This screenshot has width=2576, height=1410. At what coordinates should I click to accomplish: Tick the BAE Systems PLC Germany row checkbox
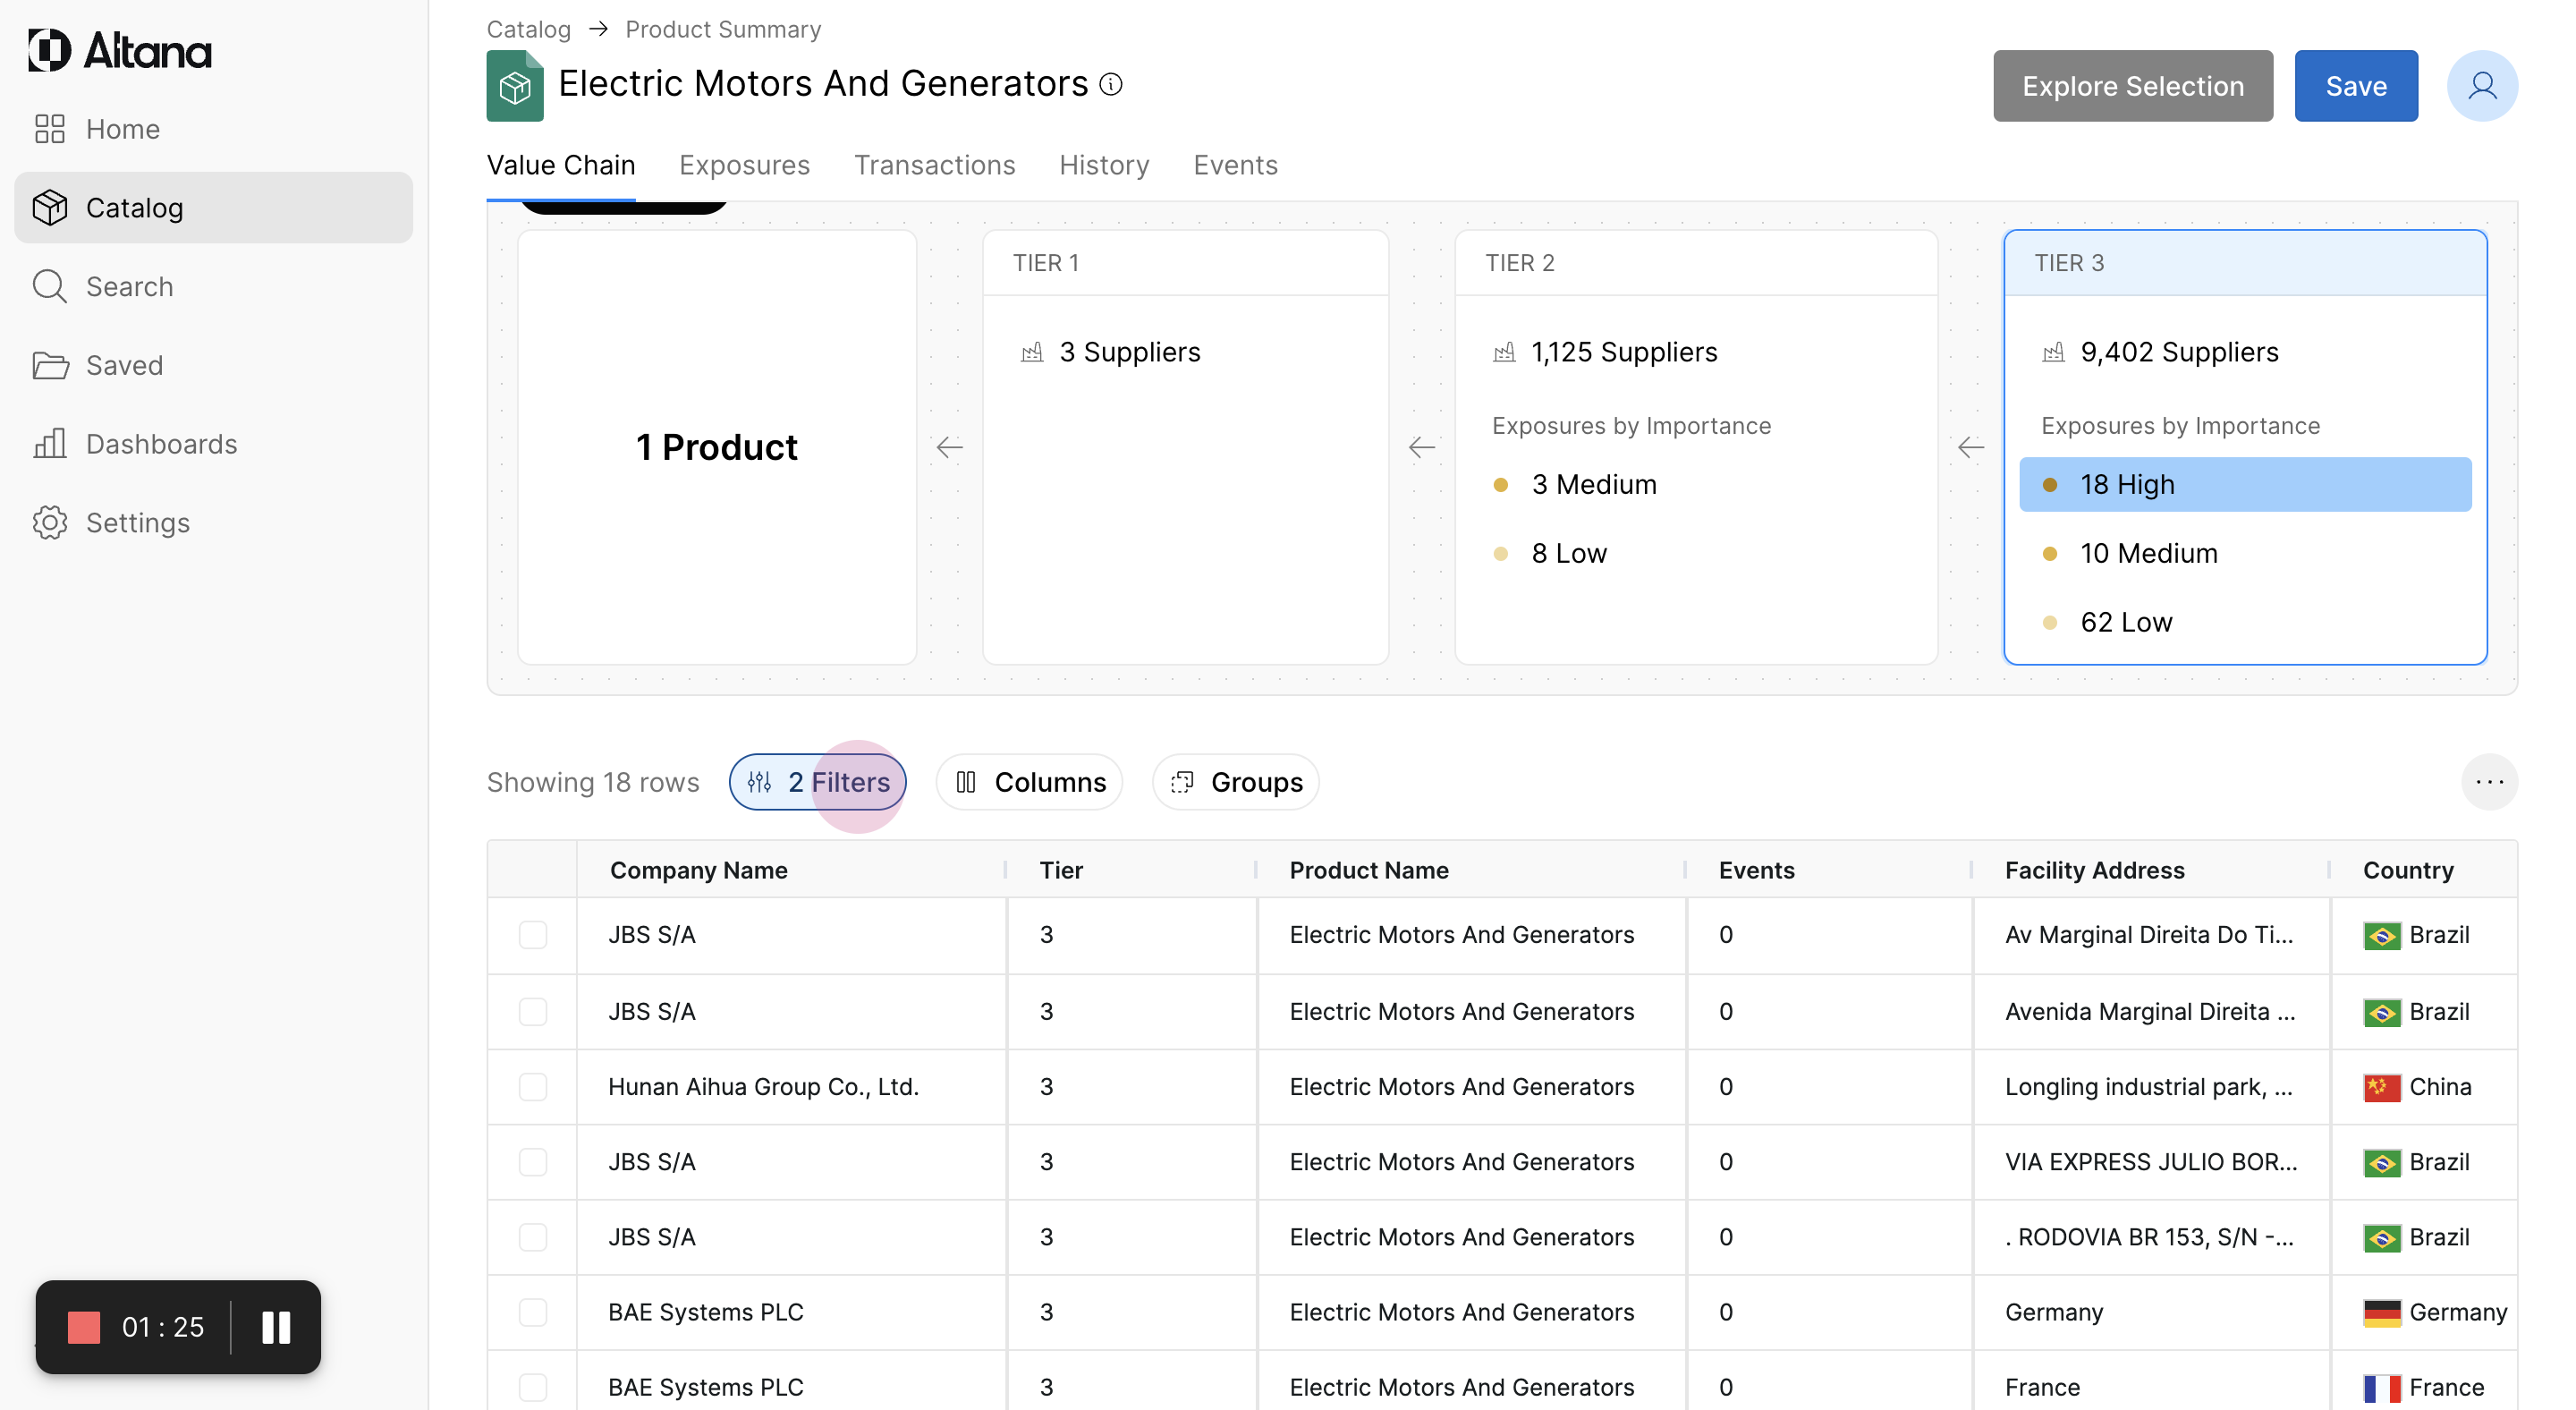click(533, 1312)
